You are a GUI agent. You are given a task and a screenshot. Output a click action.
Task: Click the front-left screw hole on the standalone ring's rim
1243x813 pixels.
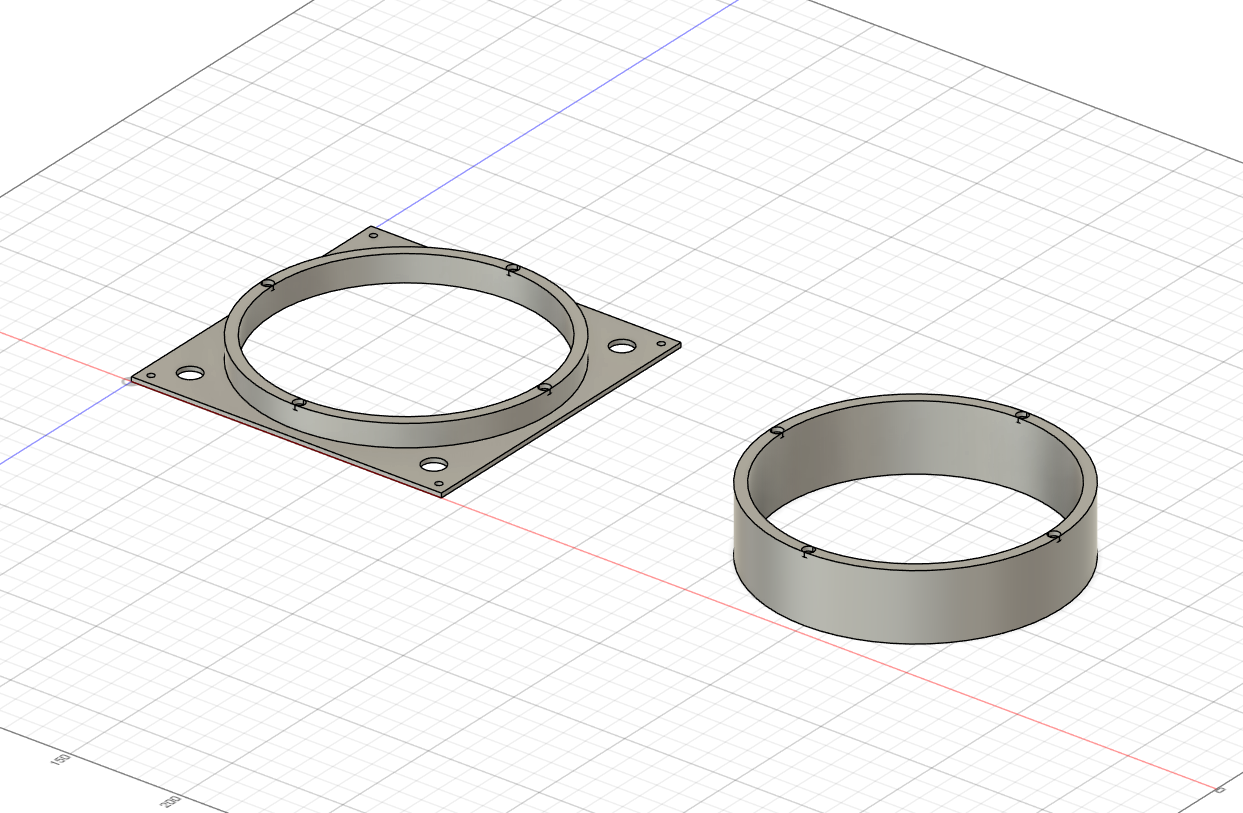808,550
